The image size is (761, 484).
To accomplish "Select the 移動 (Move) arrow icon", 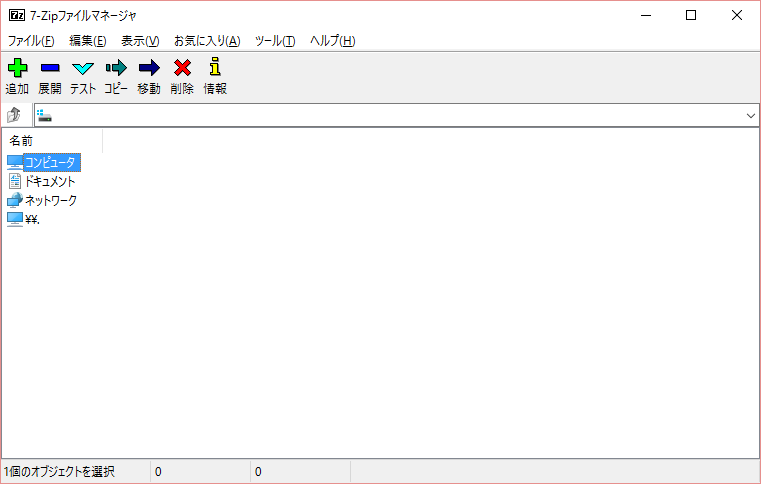I will click(x=149, y=68).
